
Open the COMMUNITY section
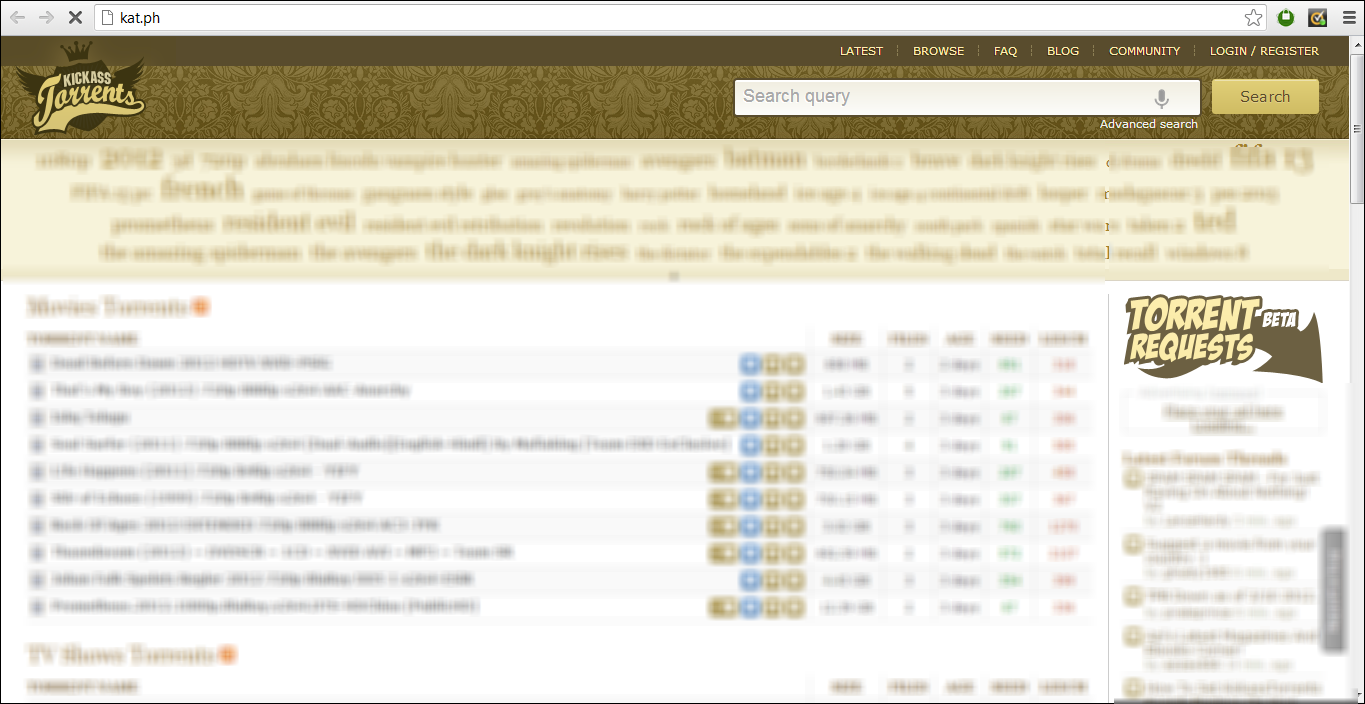pyautogui.click(x=1144, y=51)
